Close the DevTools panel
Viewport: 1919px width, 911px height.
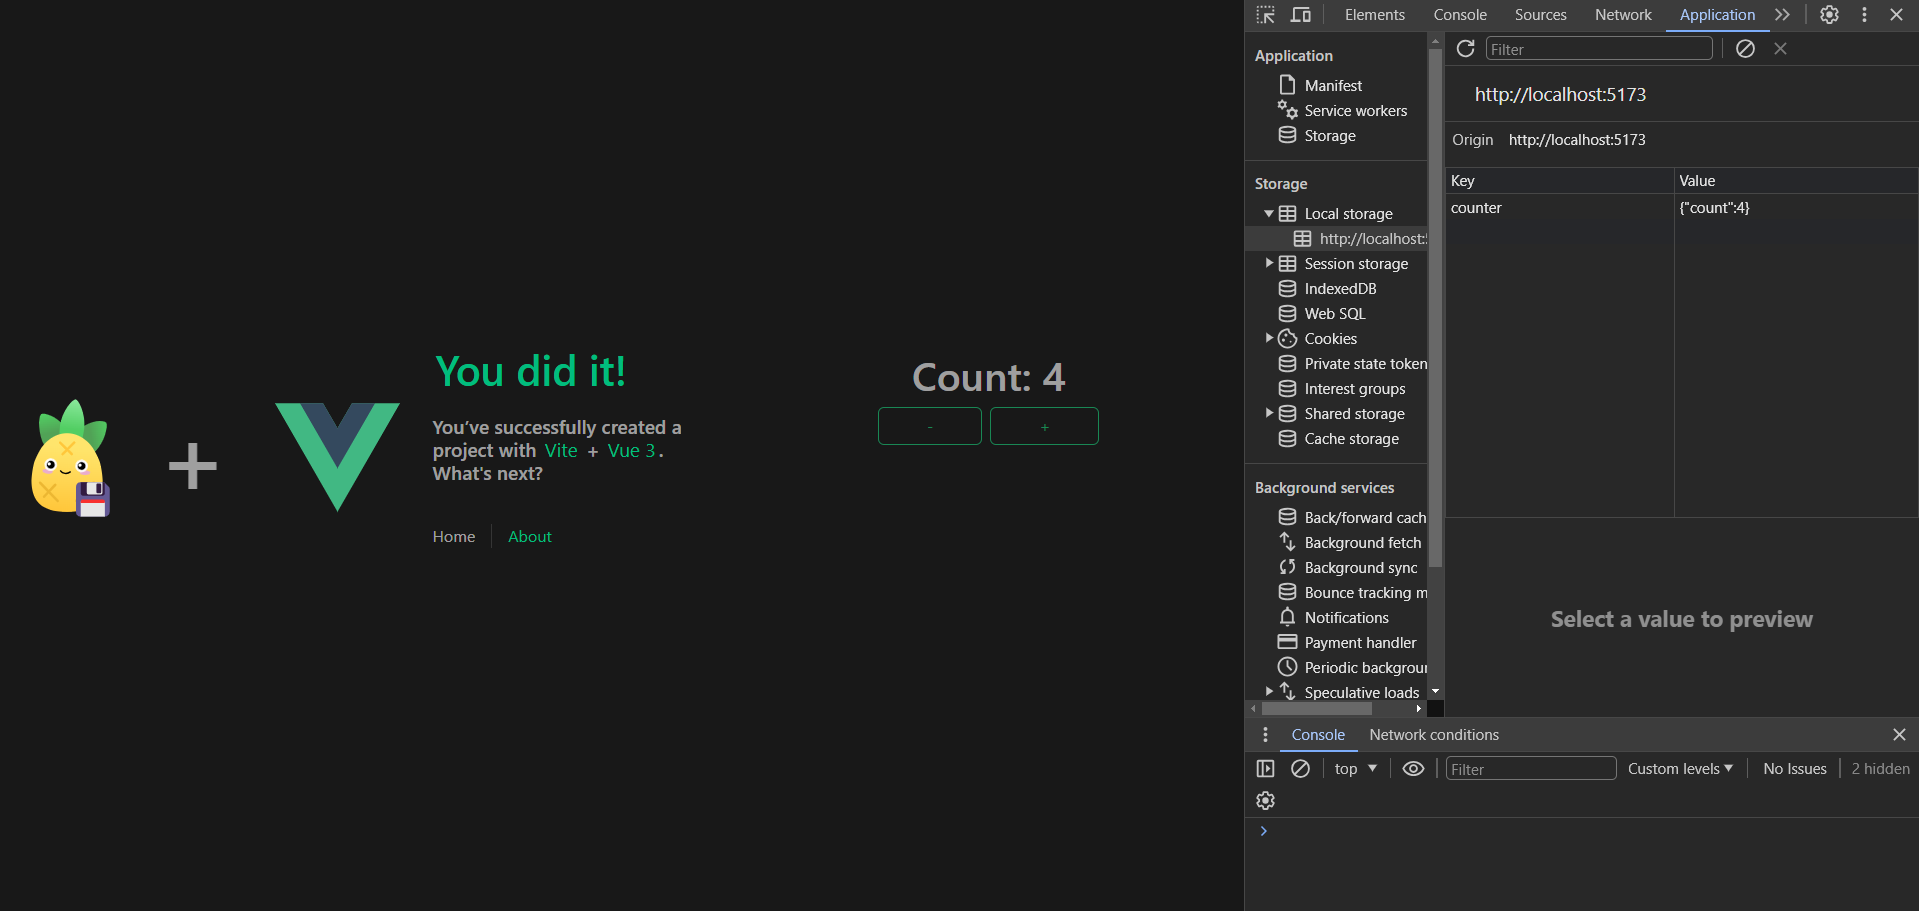1896,15
